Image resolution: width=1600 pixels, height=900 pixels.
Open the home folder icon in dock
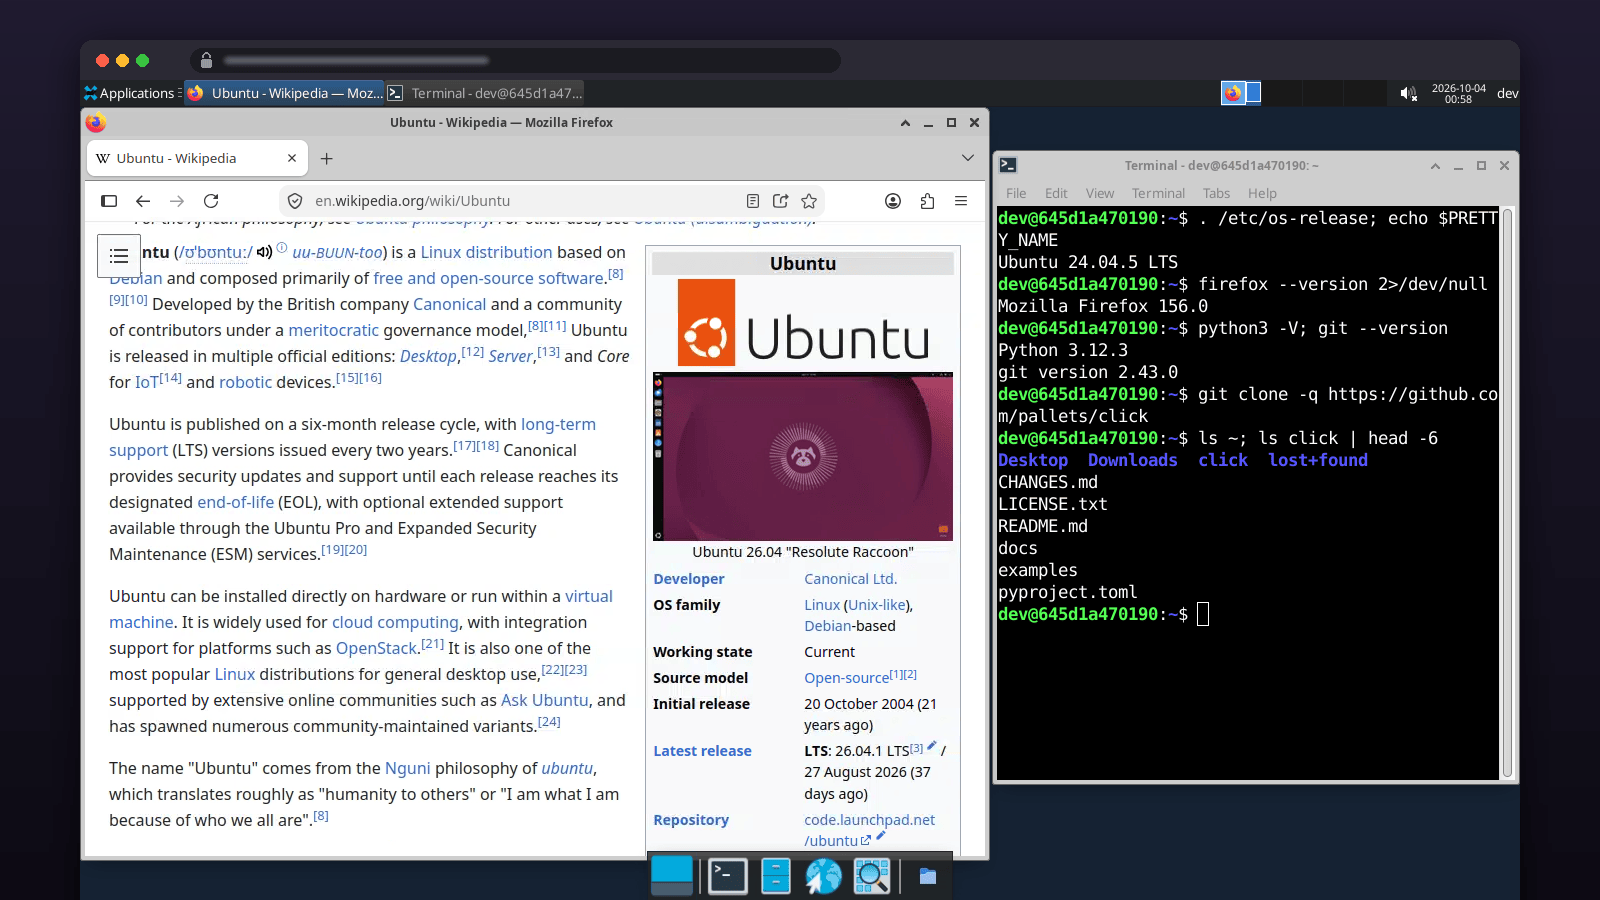coord(928,876)
